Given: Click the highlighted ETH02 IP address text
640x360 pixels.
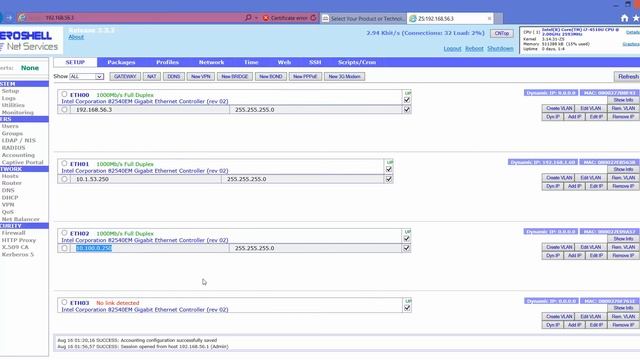Looking at the screenshot, I should coord(94,248).
